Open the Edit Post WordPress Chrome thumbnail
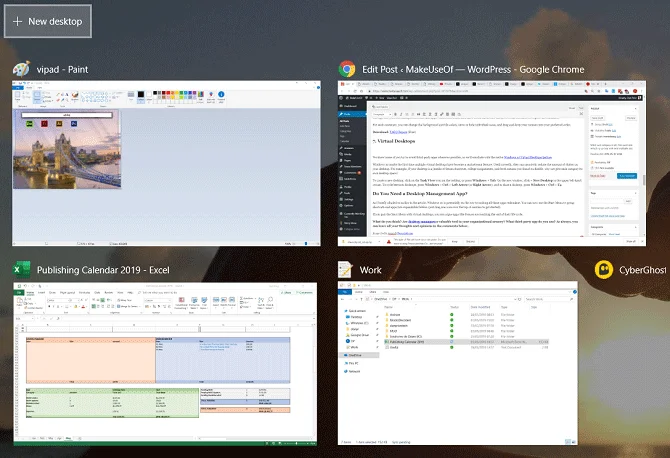This screenshot has width=670, height=458. pos(492,163)
